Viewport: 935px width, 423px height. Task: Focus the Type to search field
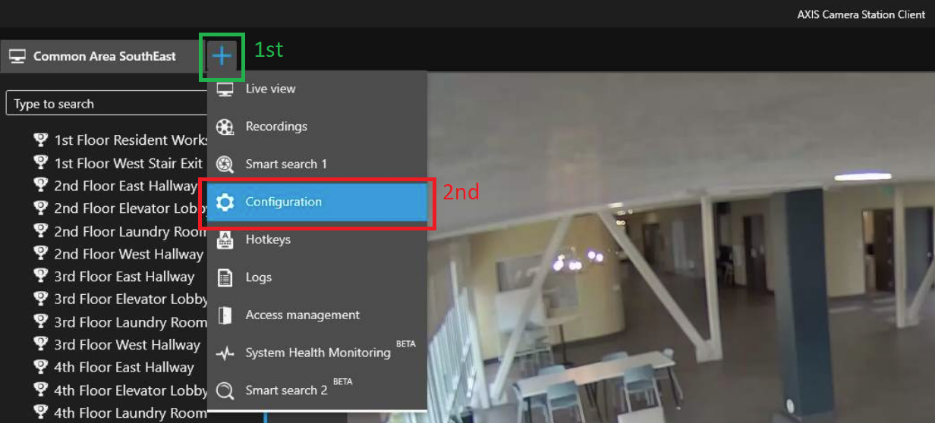pos(107,104)
